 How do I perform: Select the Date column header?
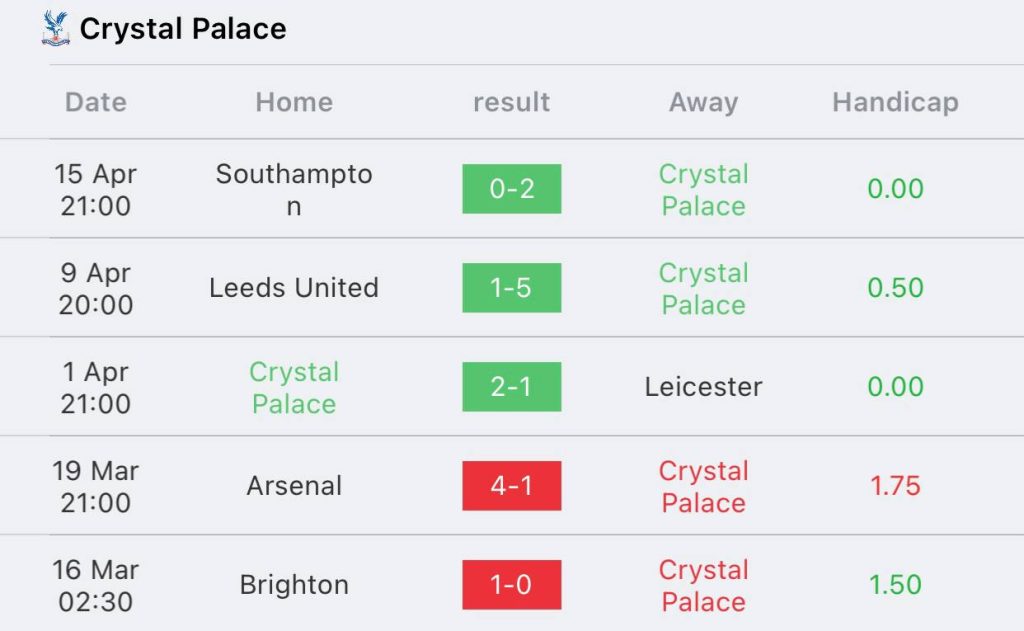tap(95, 102)
